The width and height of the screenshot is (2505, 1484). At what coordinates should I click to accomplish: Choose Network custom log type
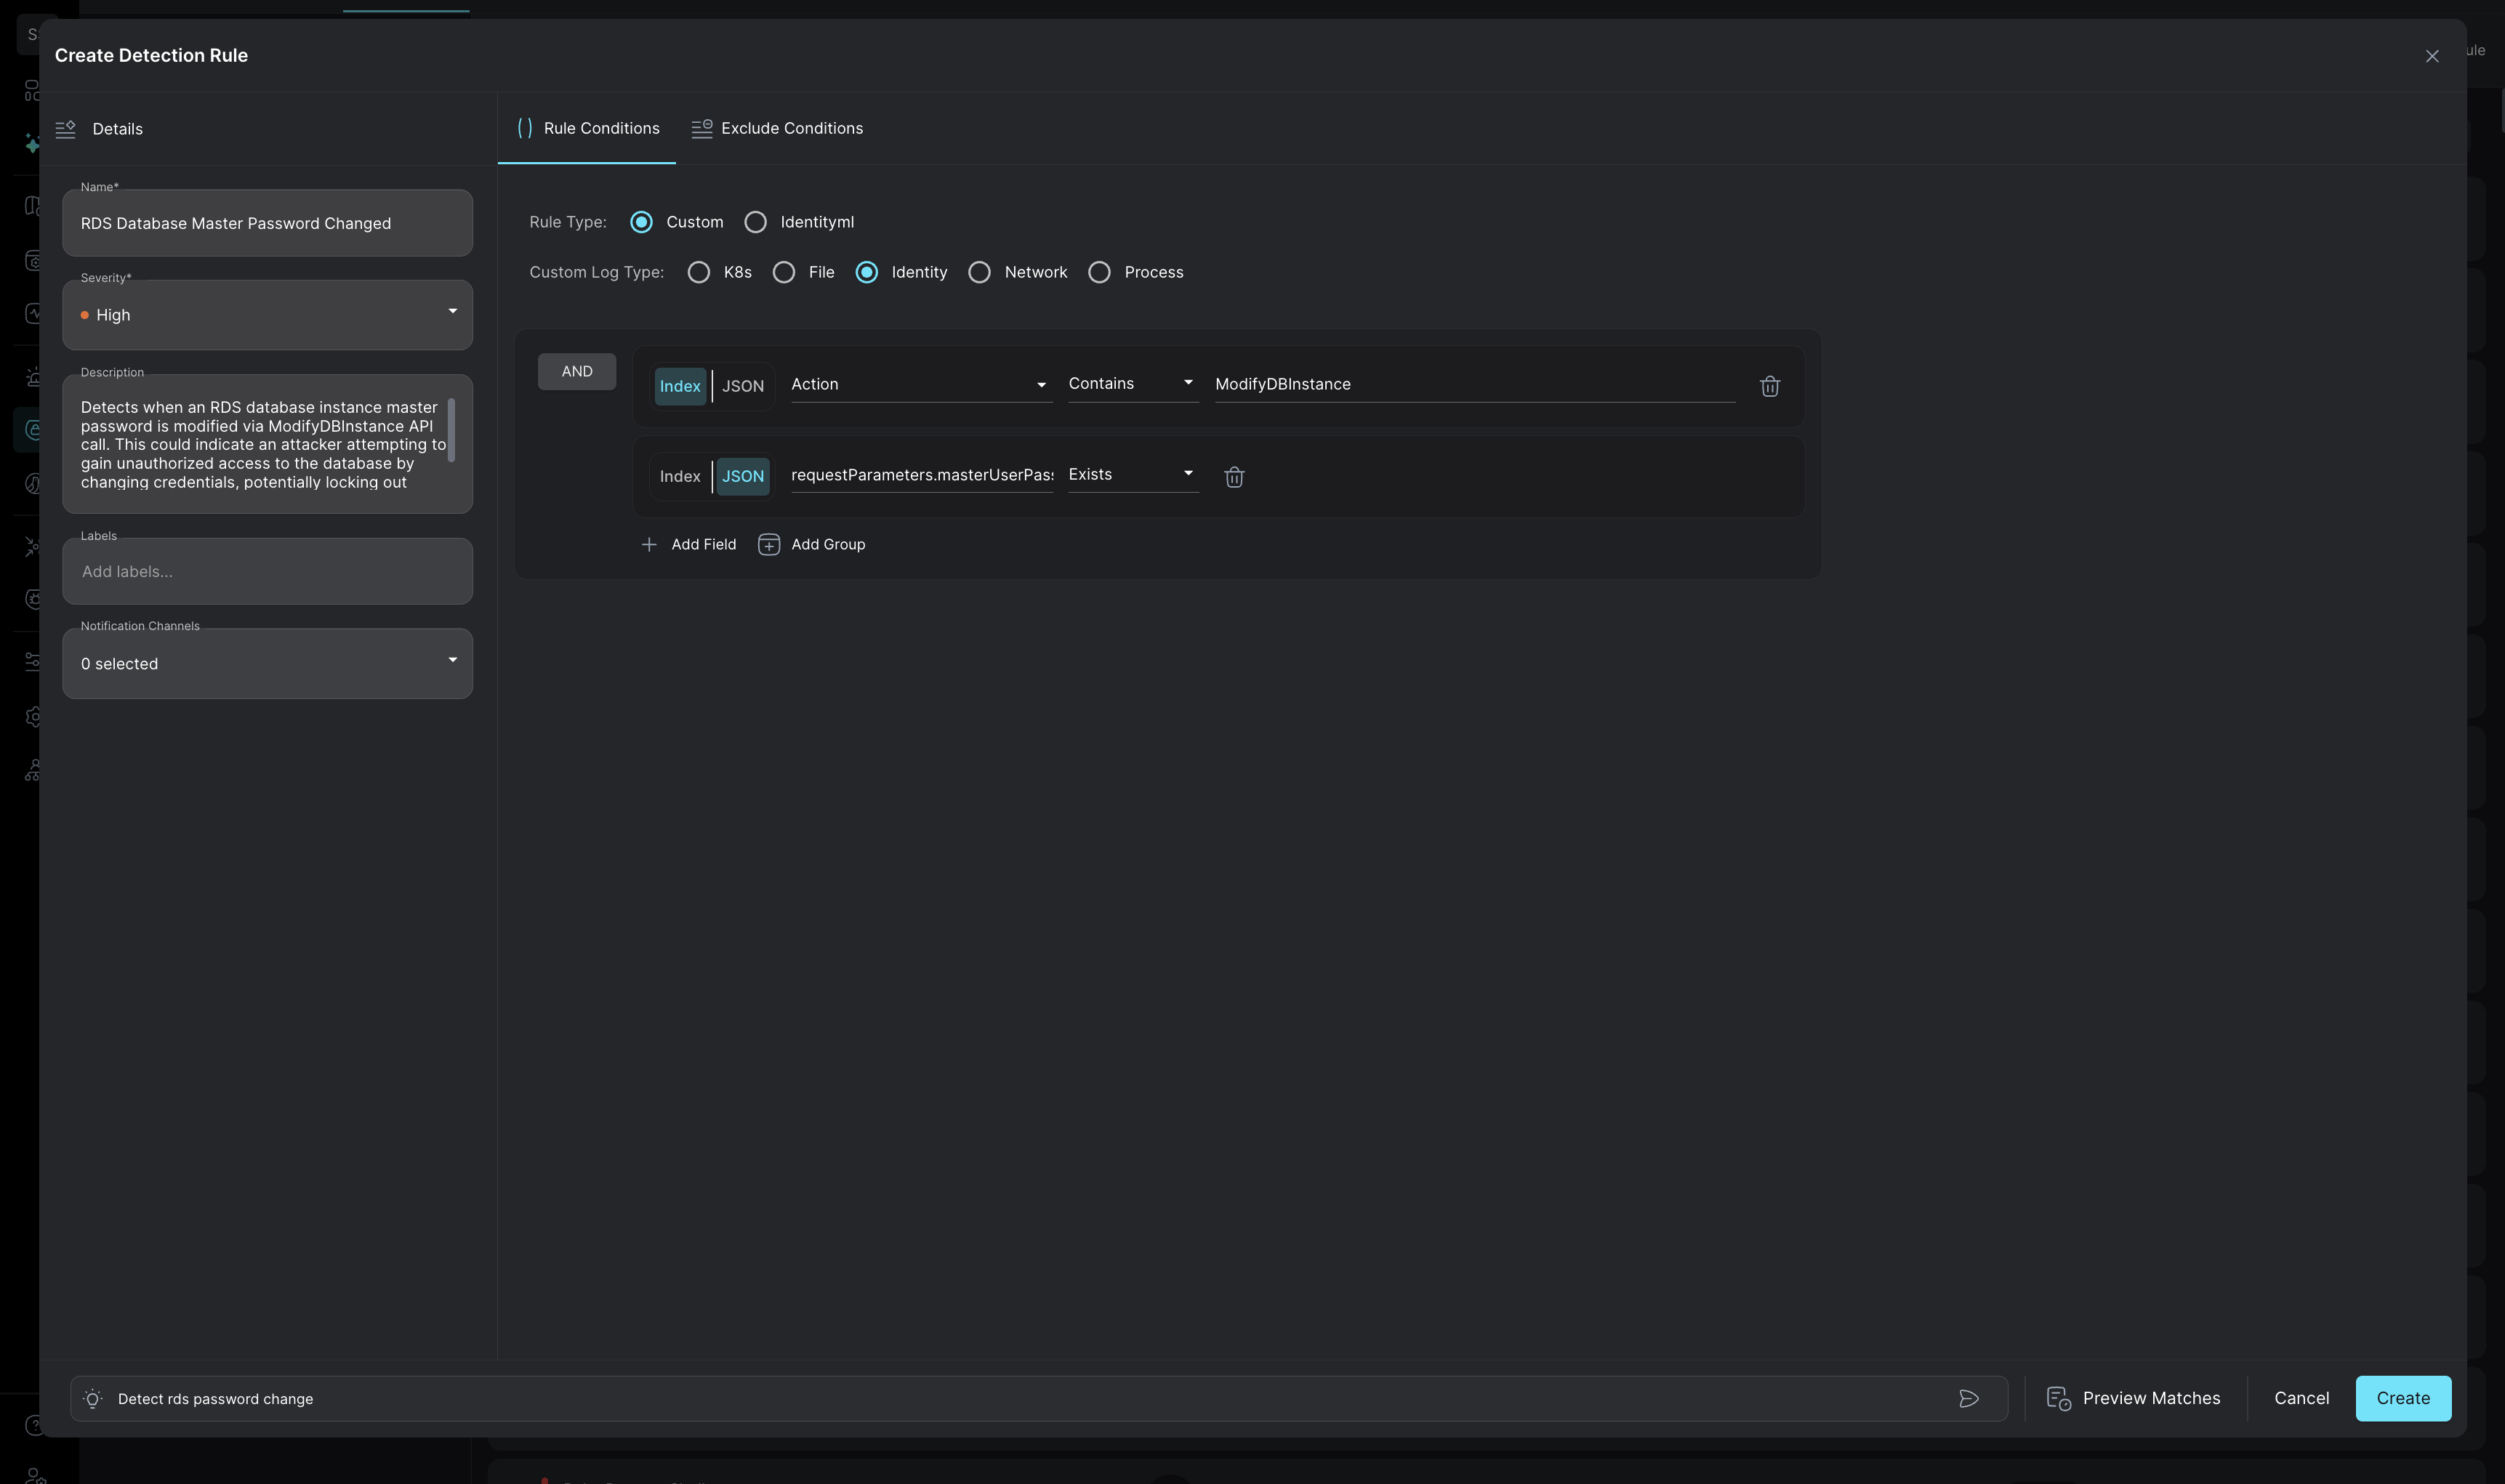tap(979, 272)
